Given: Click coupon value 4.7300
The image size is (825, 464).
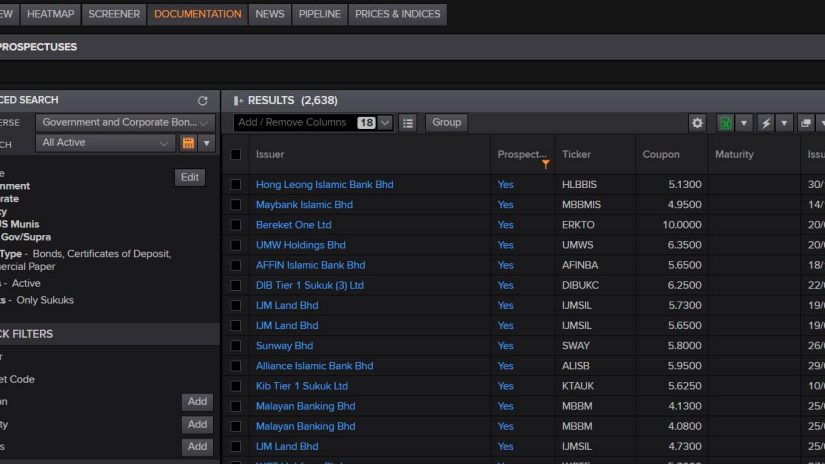Looking at the screenshot, I should [x=685, y=447].
